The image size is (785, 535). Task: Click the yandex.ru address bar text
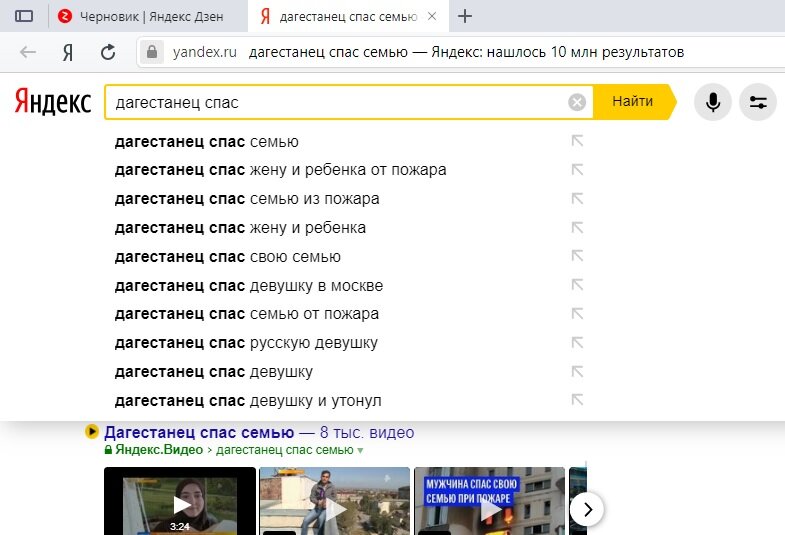[205, 52]
